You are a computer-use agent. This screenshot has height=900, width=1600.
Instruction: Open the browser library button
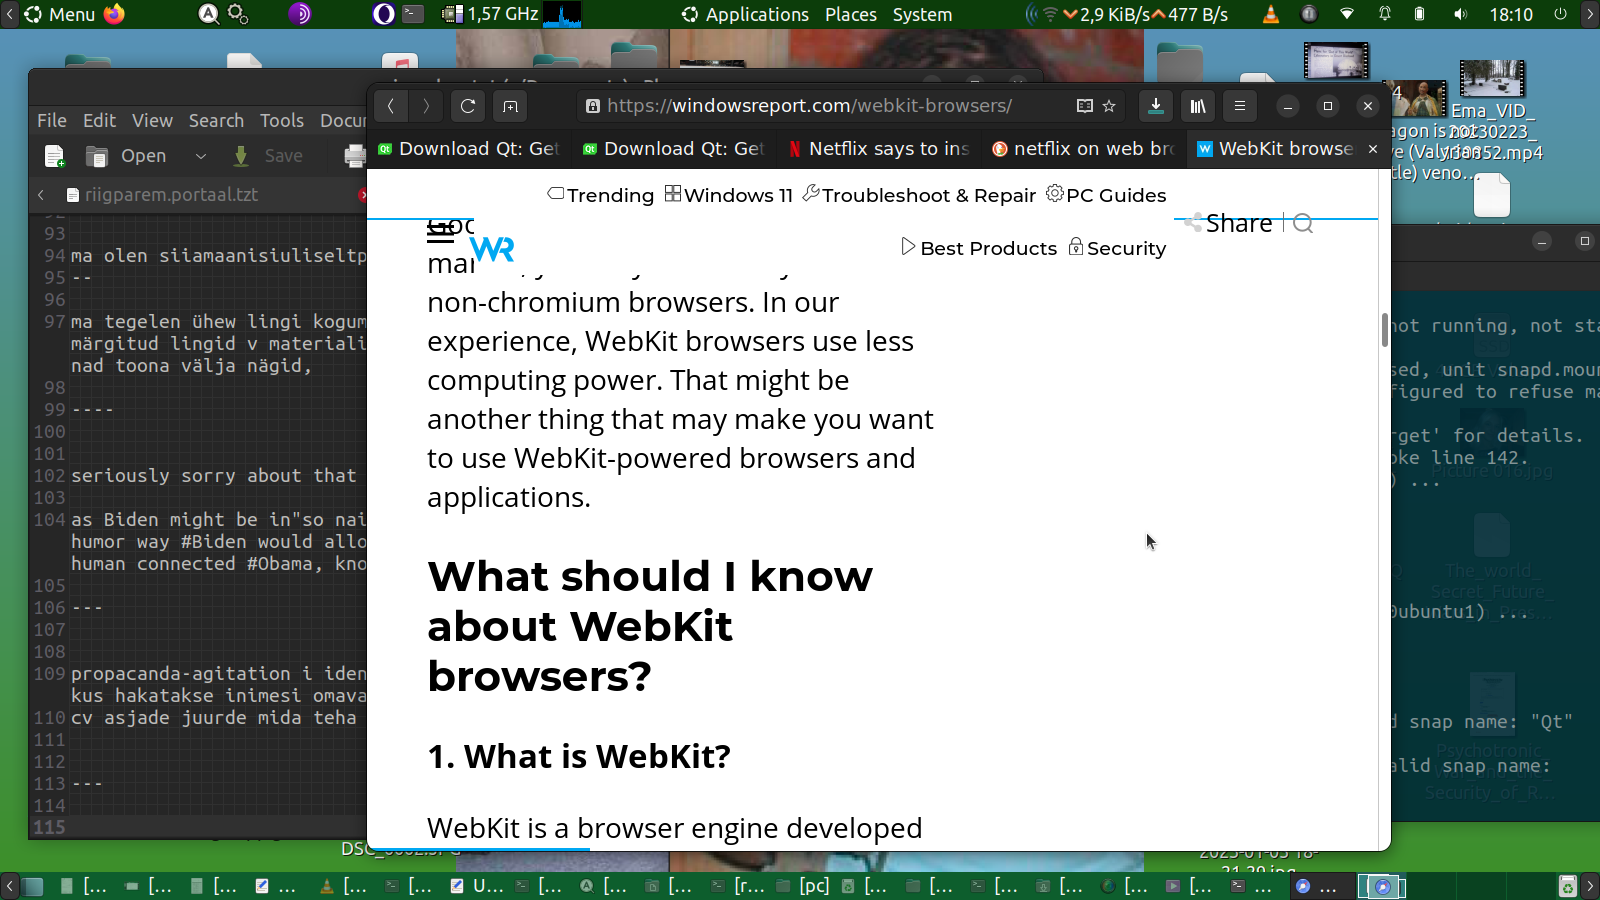pyautogui.click(x=1198, y=106)
